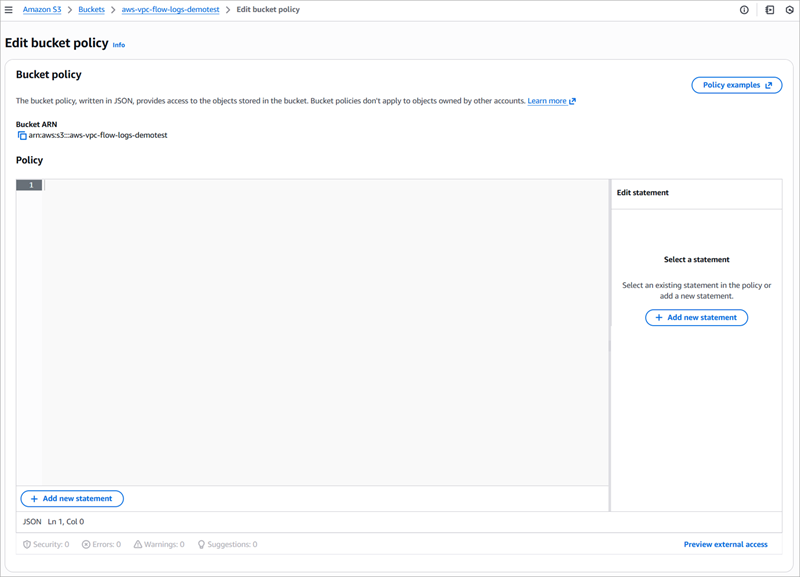Click the Info link beside the page title
The image size is (800, 577).
pyautogui.click(x=119, y=44)
